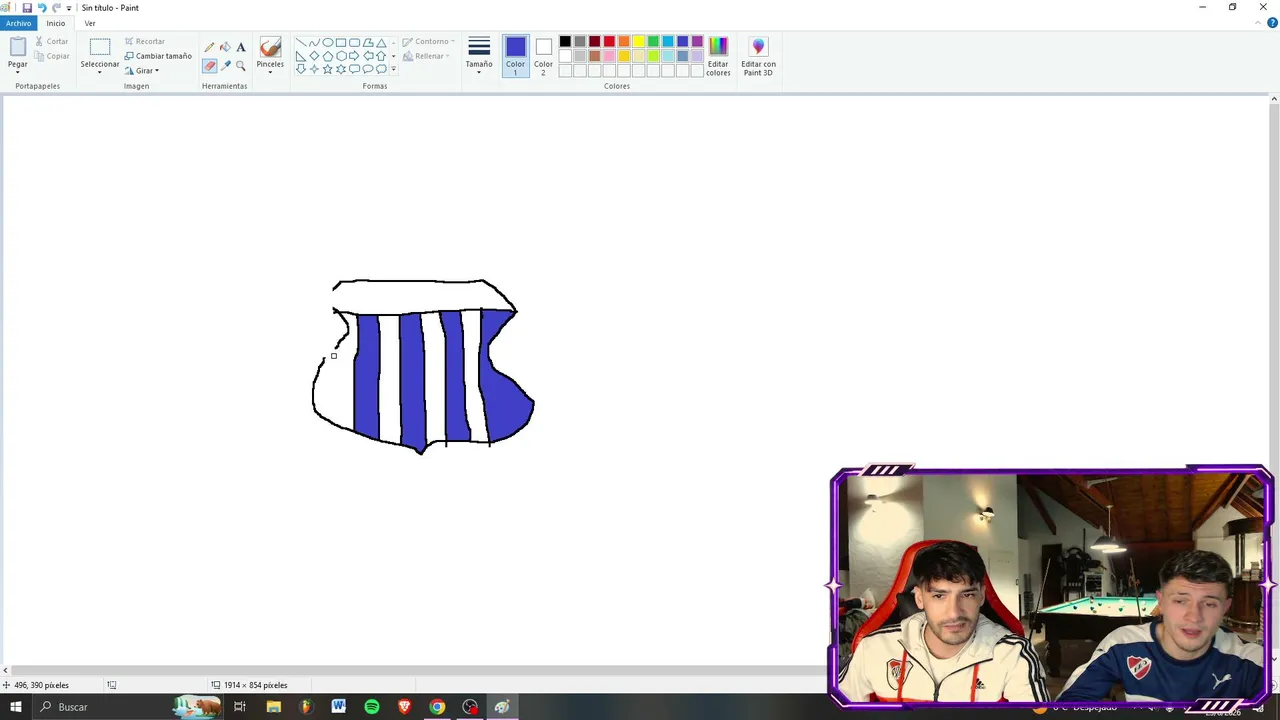Pick the white color swatch in palette
The width and height of the screenshot is (1280, 720).
pos(565,56)
